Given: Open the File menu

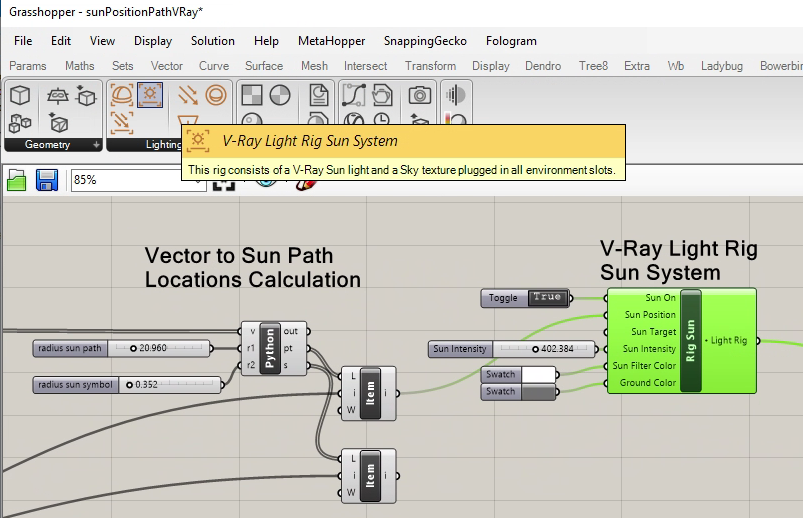Looking at the screenshot, I should pos(23,41).
